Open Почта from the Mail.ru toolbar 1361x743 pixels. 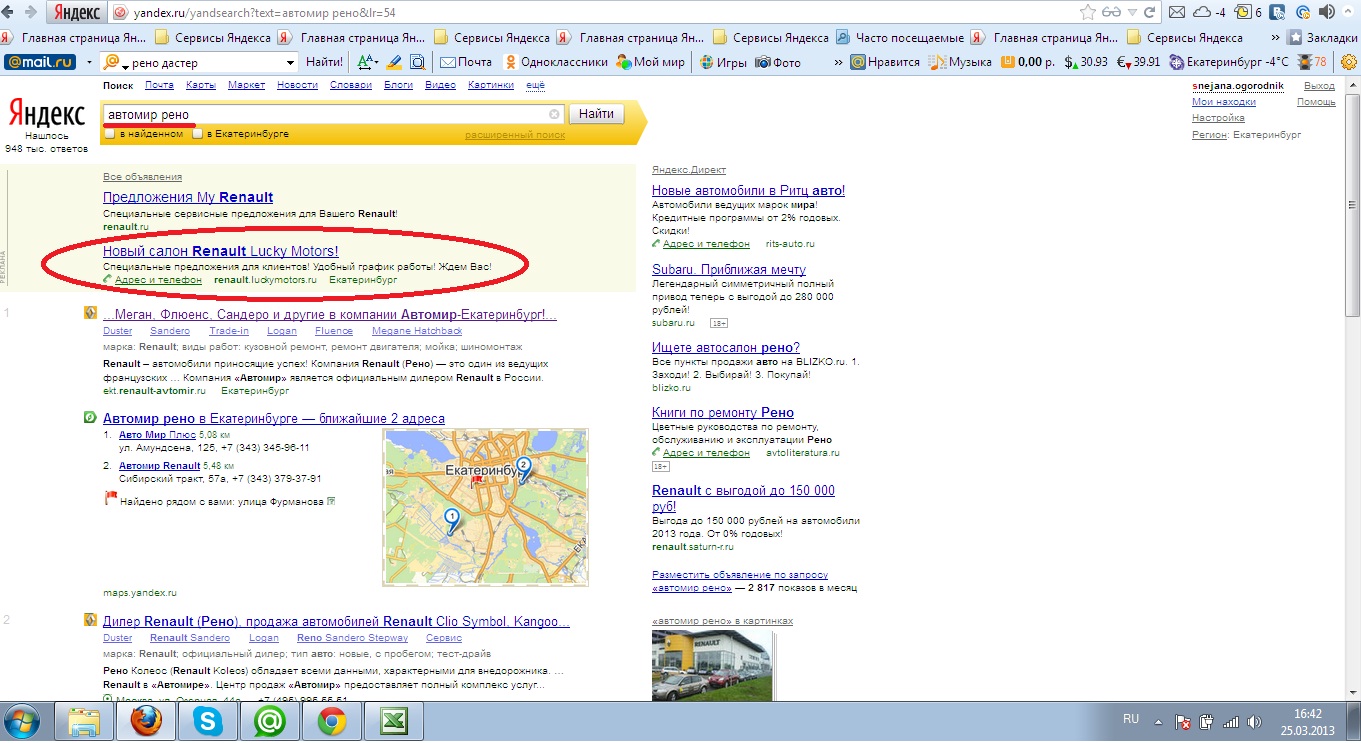coord(465,62)
